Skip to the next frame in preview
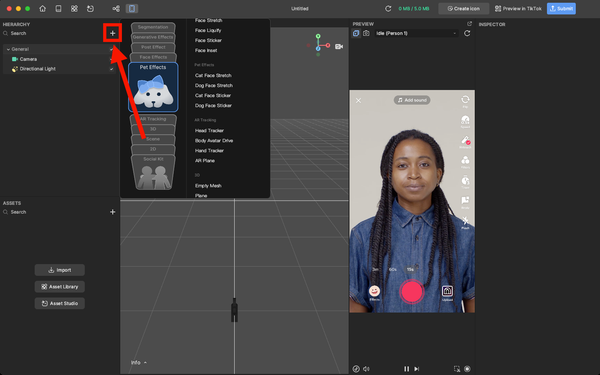The width and height of the screenshot is (600, 375). pyautogui.click(x=417, y=369)
